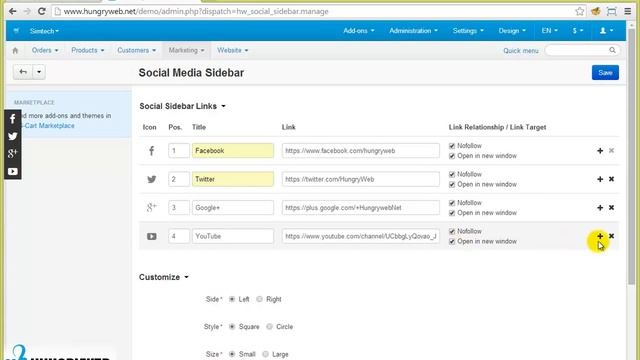
Task: Click the Google+ row icon in the table
Action: (x=151, y=208)
